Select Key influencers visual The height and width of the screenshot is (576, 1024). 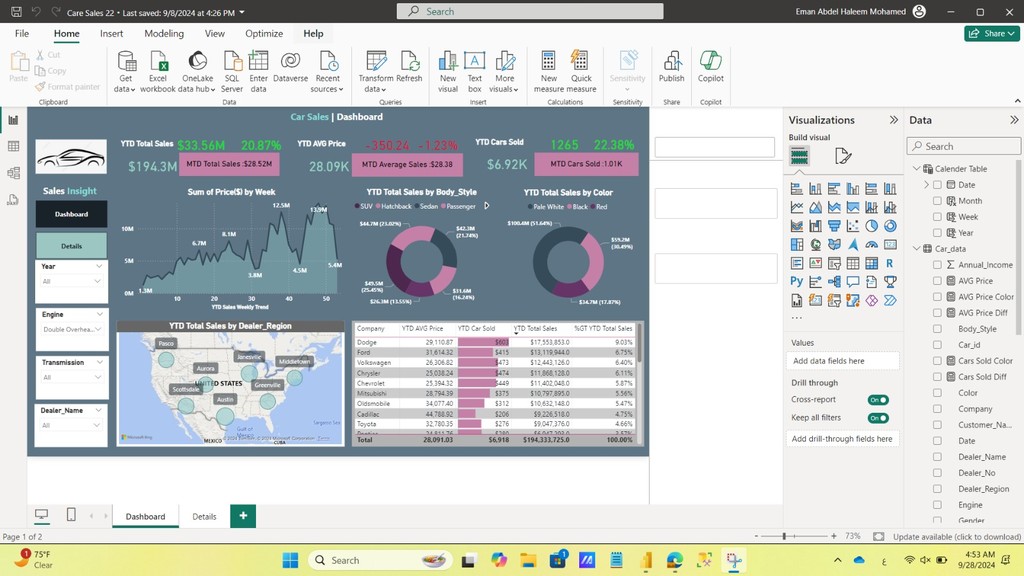point(816,281)
